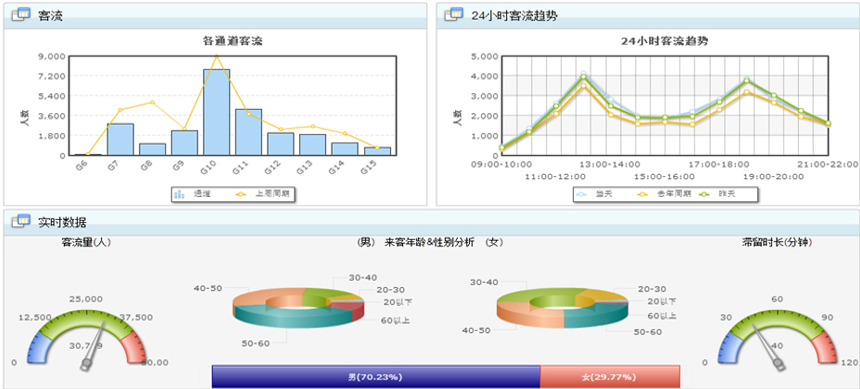This screenshot has width=860, height=389.
Task: Select the G7 bar in channel chart
Action: [x=120, y=139]
